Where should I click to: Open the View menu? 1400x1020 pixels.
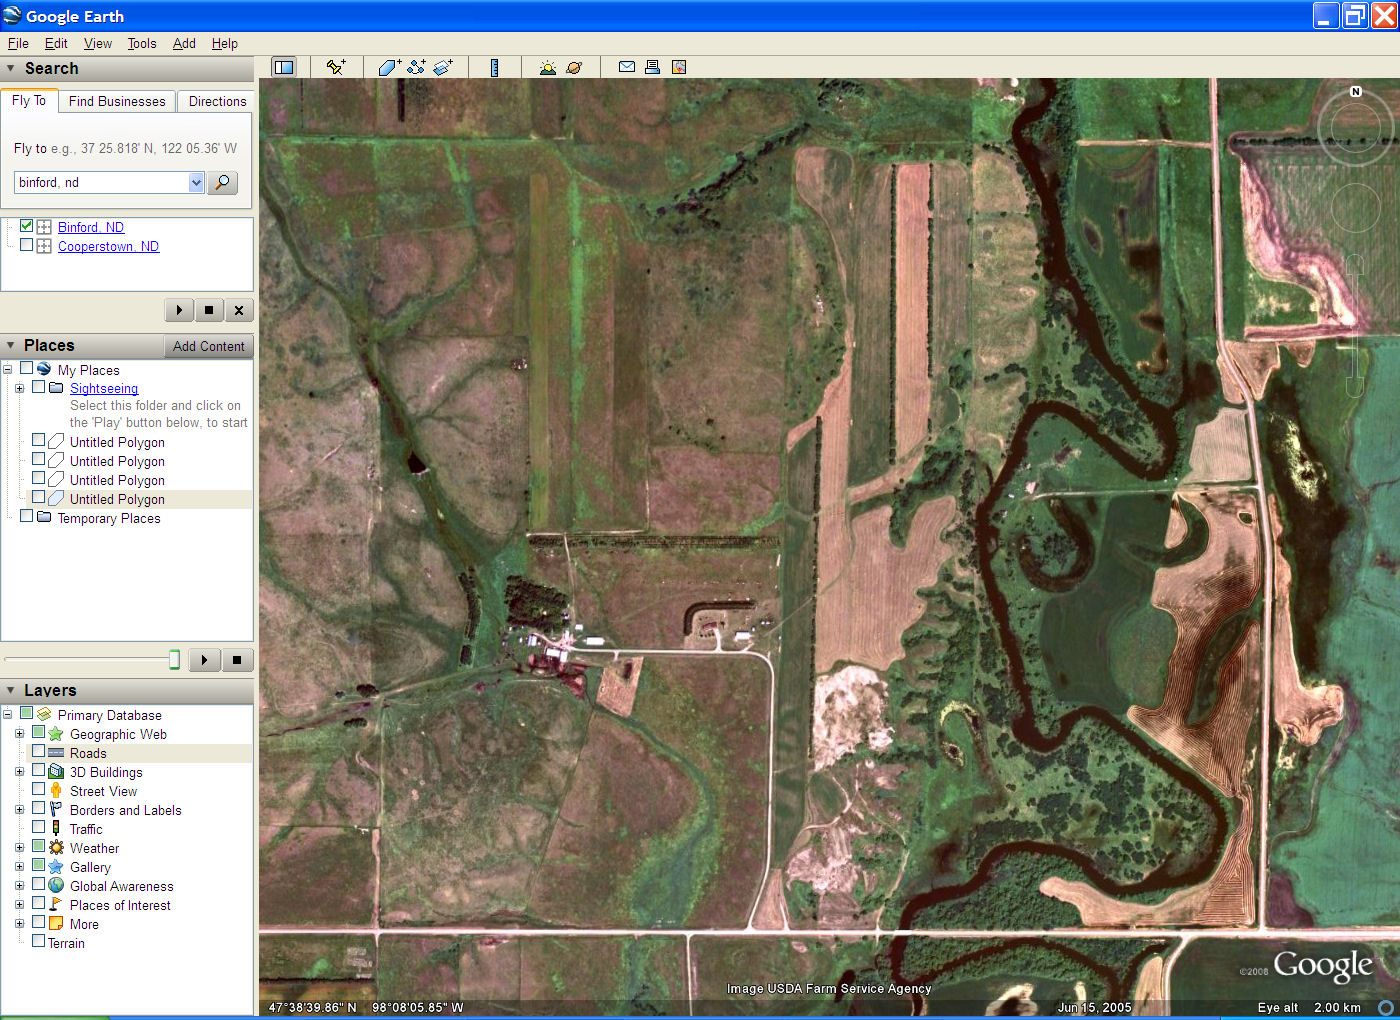tap(98, 43)
